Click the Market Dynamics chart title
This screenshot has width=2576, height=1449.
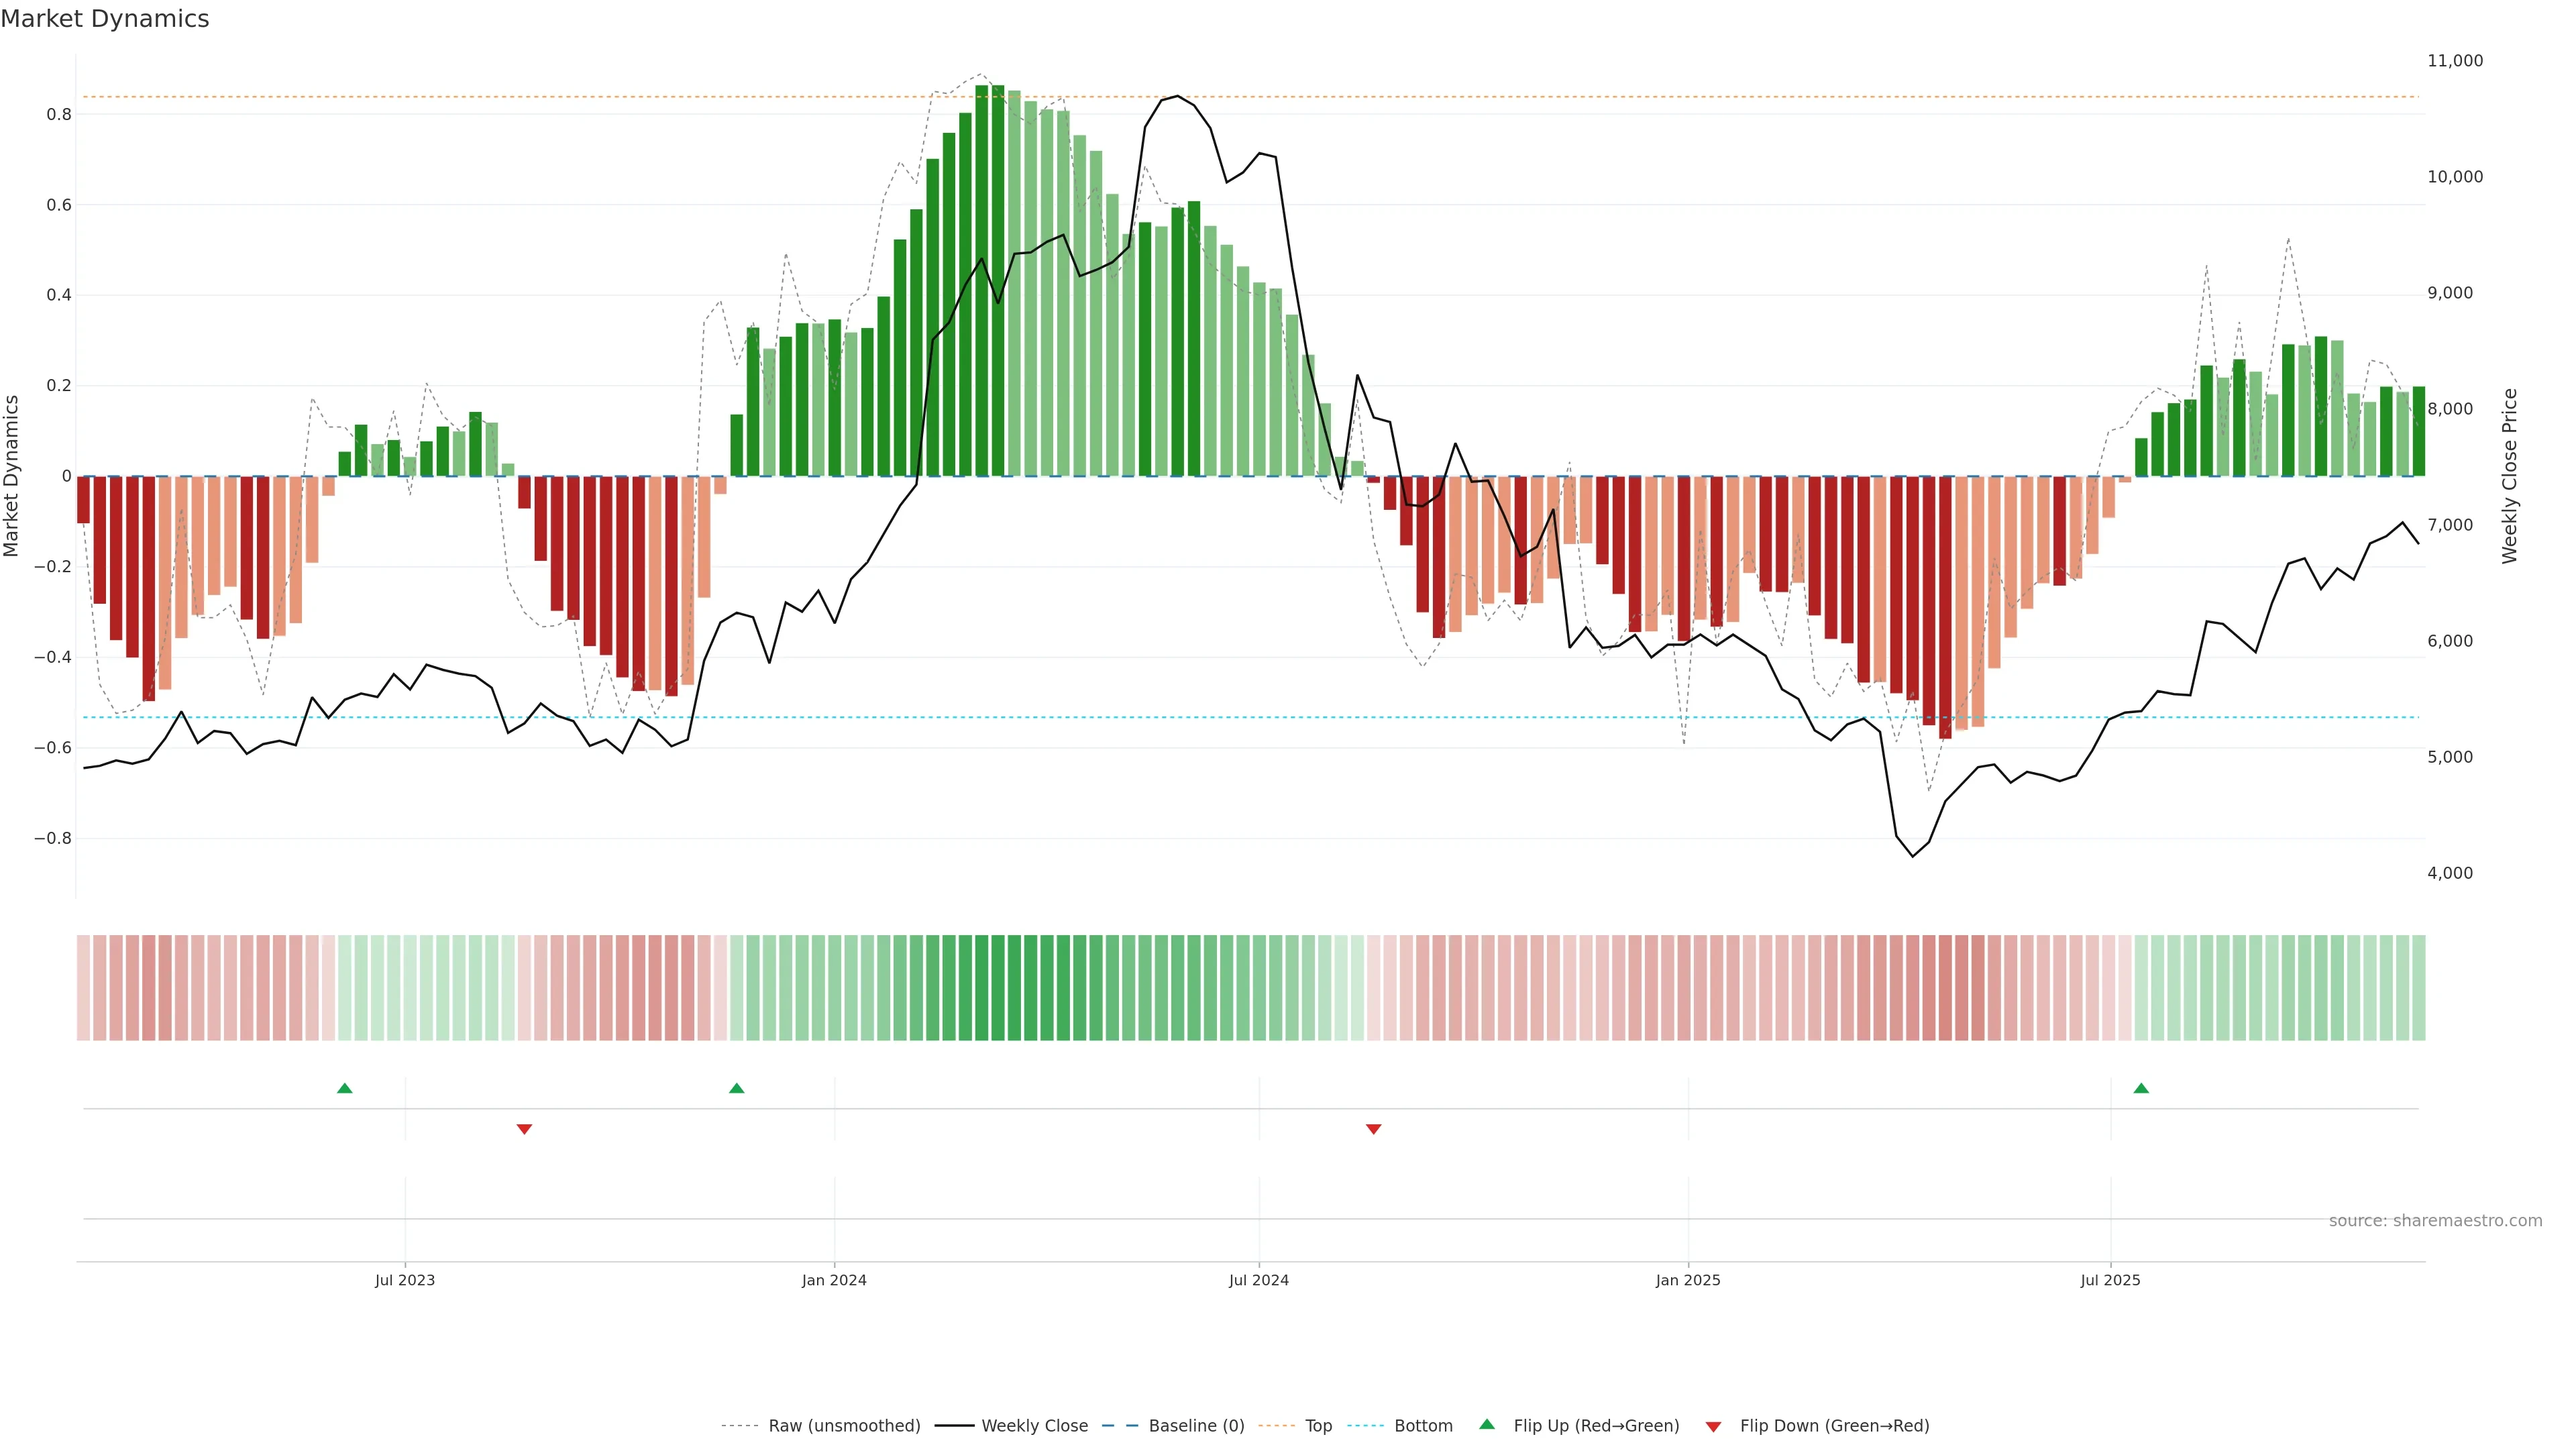pos(105,19)
